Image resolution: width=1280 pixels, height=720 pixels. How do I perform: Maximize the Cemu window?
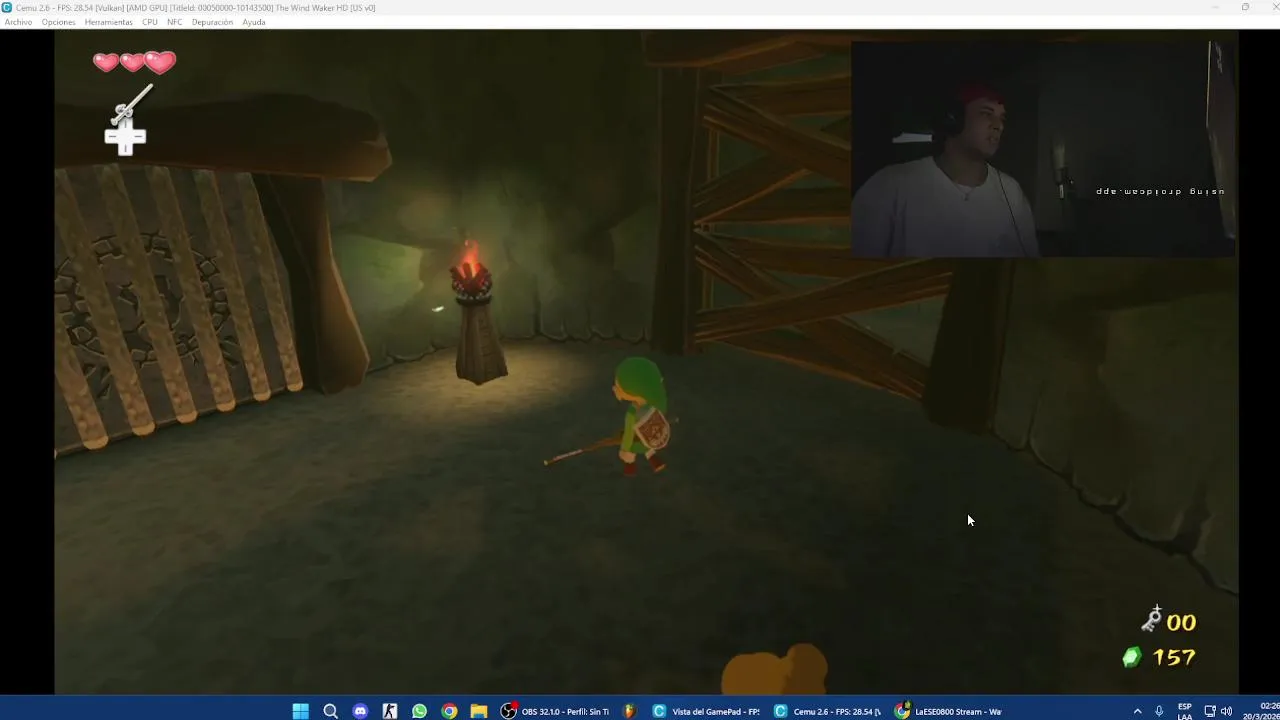pyautogui.click(x=1245, y=7)
